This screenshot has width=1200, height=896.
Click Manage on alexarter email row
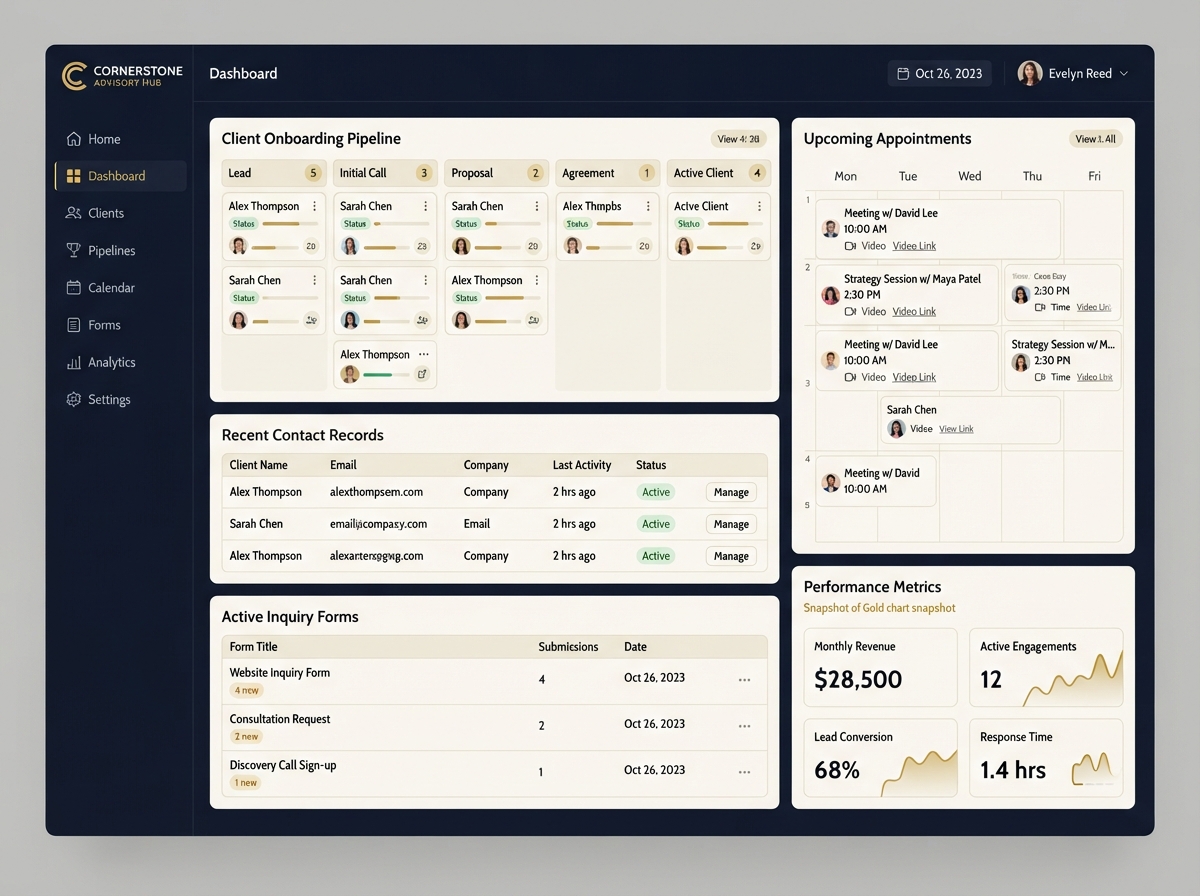point(731,556)
